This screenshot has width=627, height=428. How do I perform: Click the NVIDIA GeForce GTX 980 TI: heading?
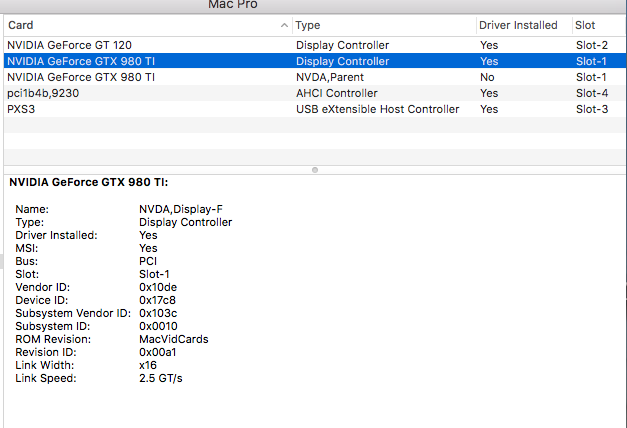click(x=89, y=182)
